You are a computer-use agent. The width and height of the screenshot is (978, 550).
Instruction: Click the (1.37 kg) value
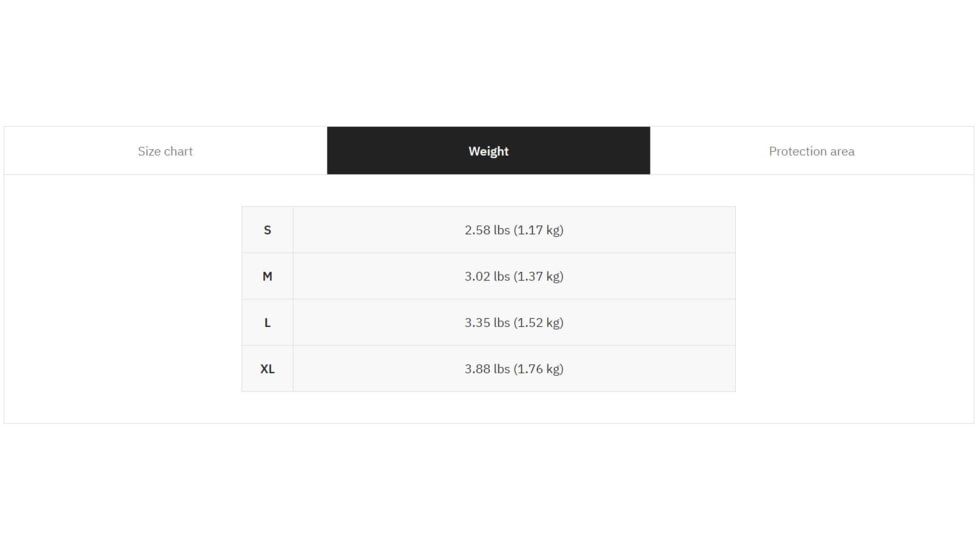coord(539,276)
